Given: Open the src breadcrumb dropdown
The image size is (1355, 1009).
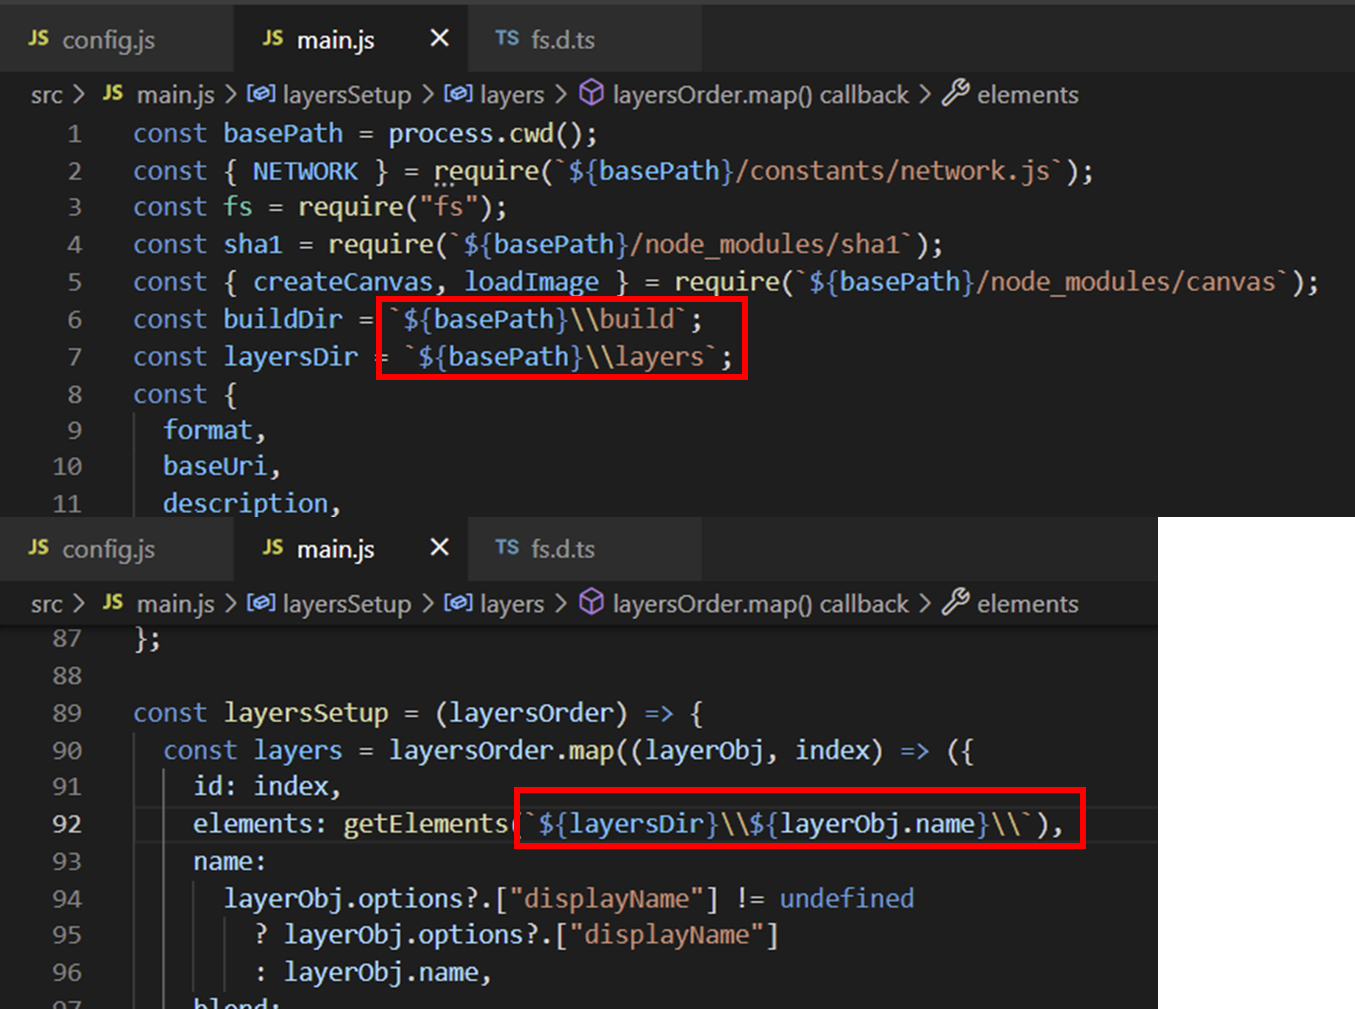Looking at the screenshot, I should [46, 94].
